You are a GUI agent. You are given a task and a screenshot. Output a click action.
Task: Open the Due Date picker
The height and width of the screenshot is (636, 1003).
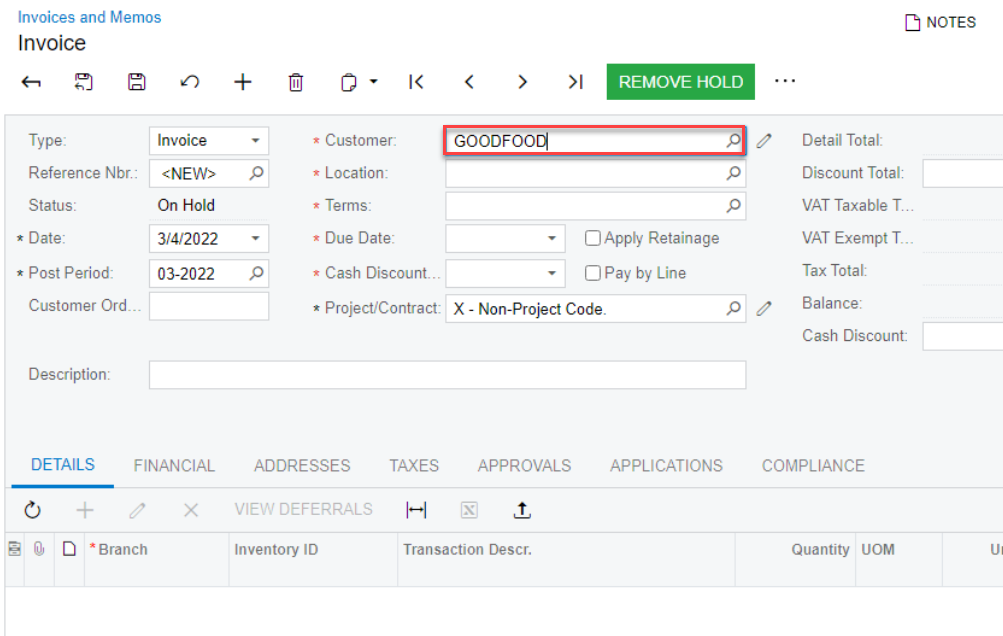click(x=550, y=238)
